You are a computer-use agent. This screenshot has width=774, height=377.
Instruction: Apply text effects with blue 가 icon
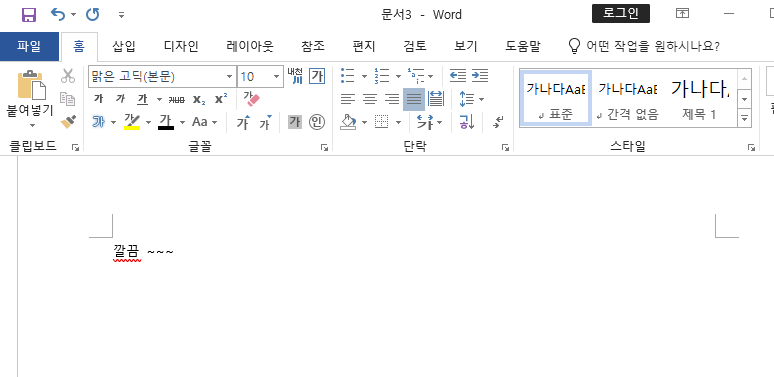(98, 121)
